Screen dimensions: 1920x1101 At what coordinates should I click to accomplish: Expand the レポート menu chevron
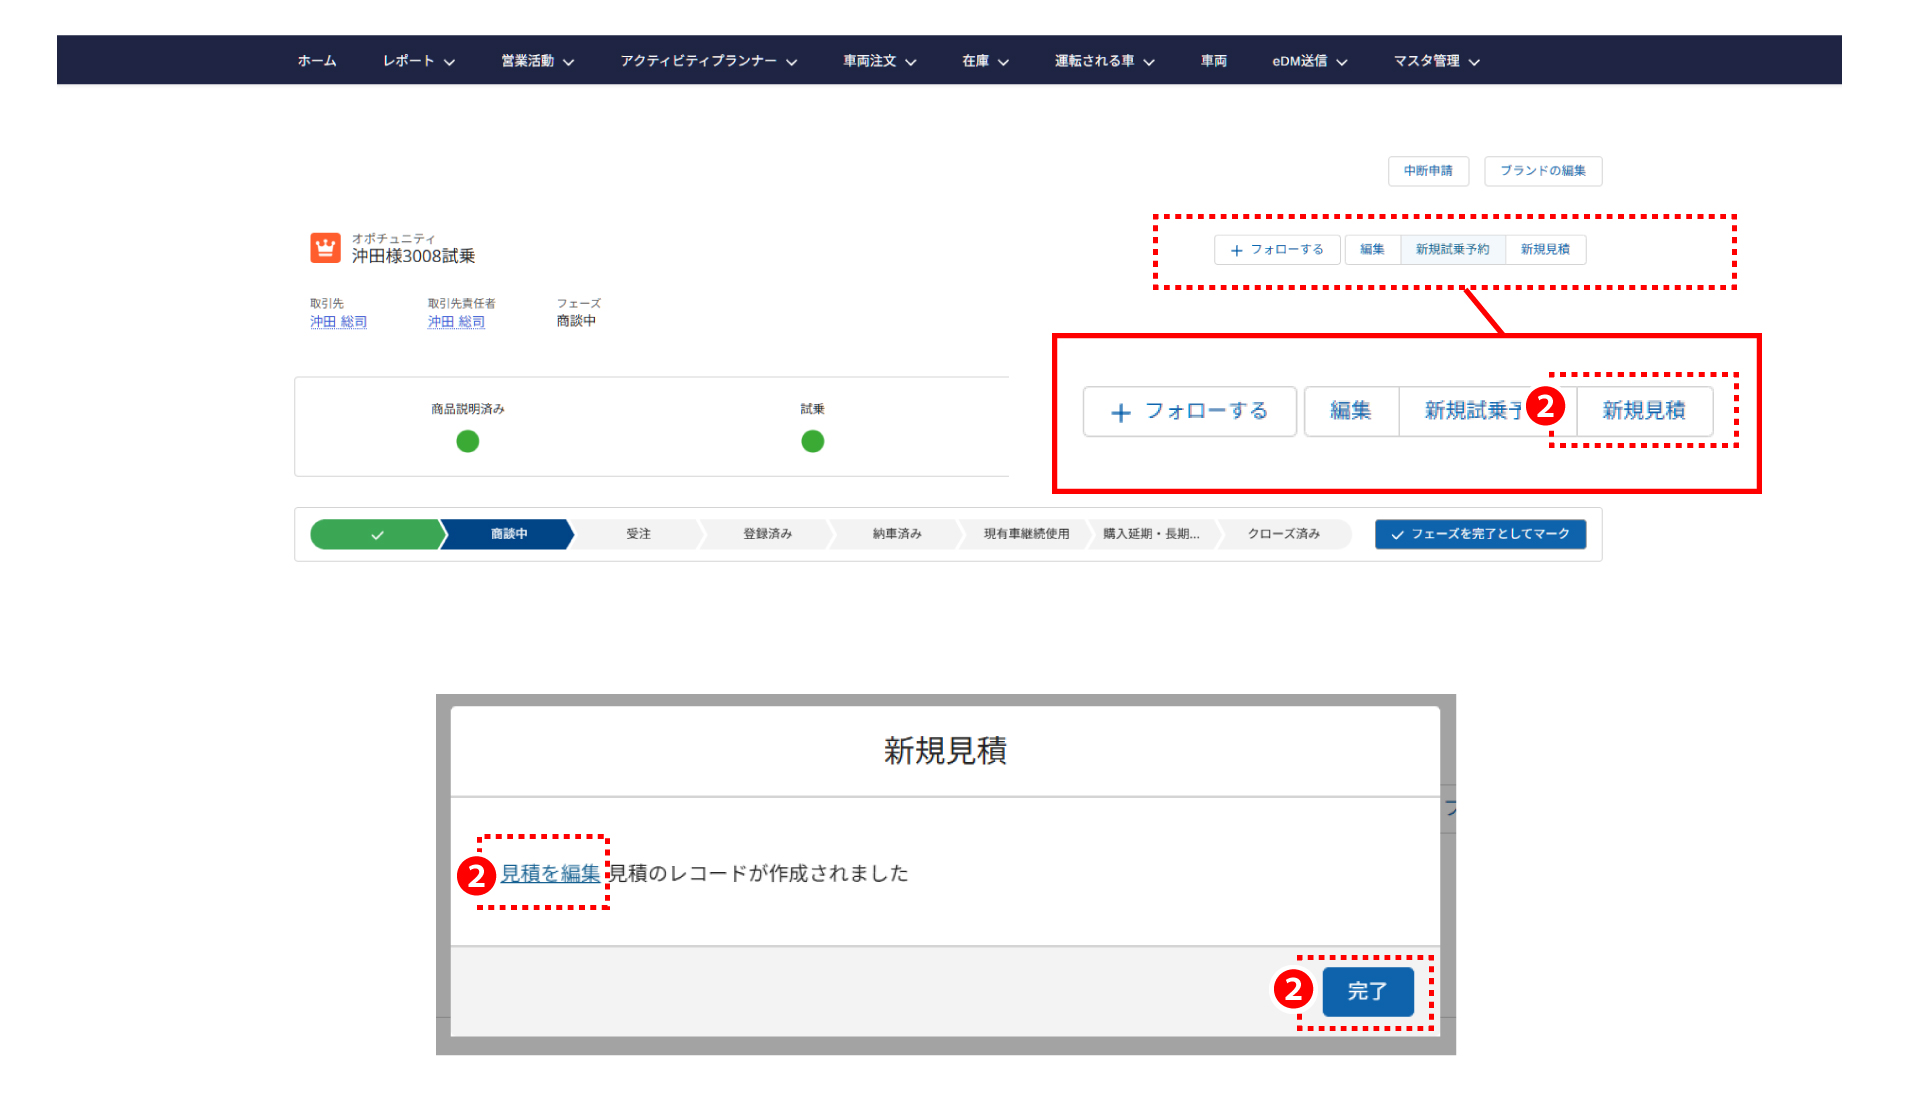[x=450, y=62]
